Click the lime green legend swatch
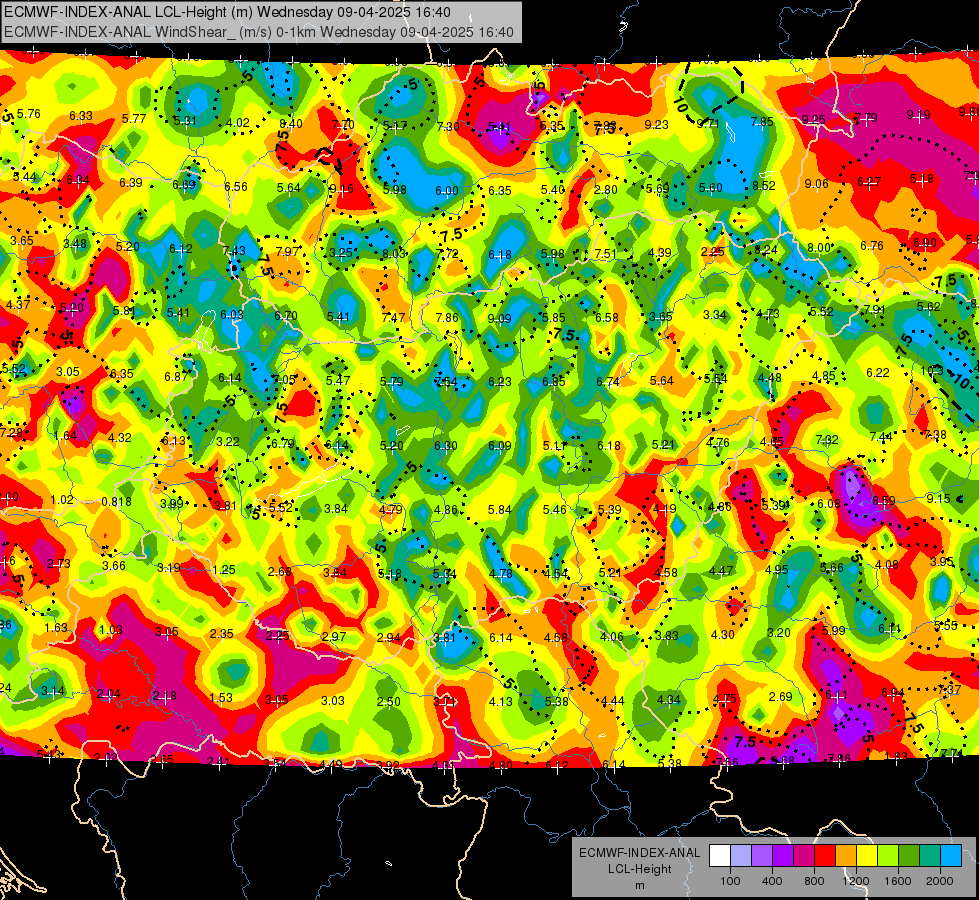Image resolution: width=979 pixels, height=900 pixels. point(888,856)
